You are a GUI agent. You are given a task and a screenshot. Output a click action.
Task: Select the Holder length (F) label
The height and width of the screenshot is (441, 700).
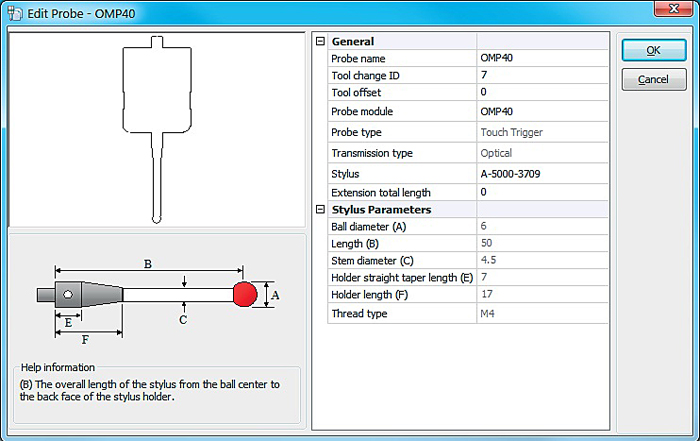(370, 295)
